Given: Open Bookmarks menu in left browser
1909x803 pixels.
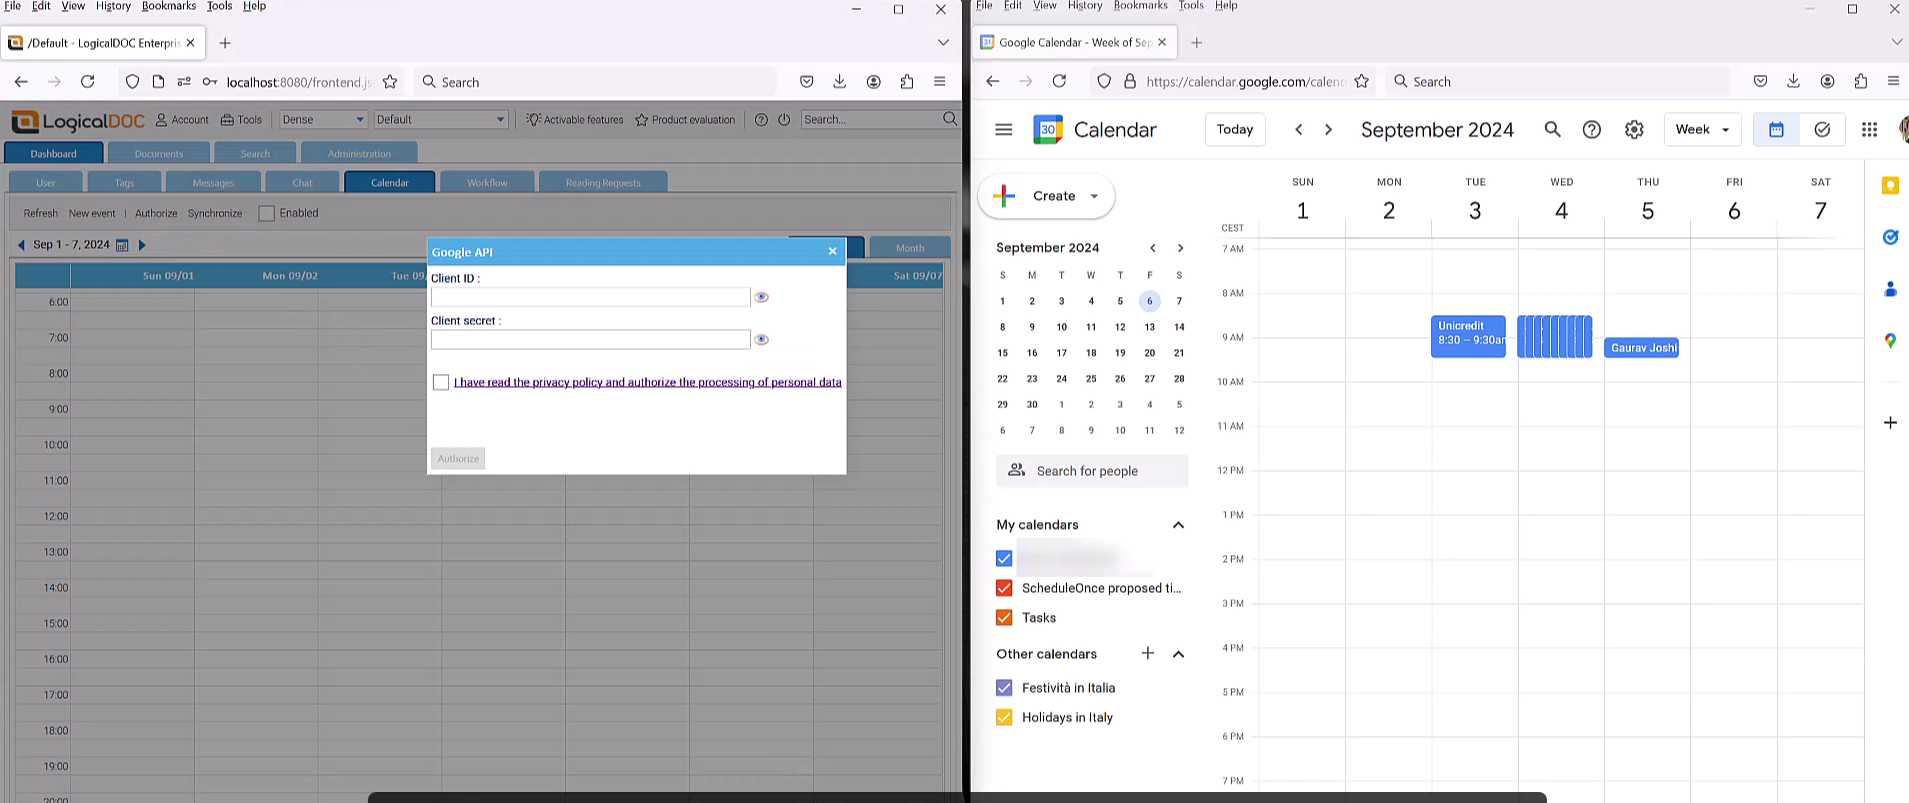Looking at the screenshot, I should (x=169, y=6).
